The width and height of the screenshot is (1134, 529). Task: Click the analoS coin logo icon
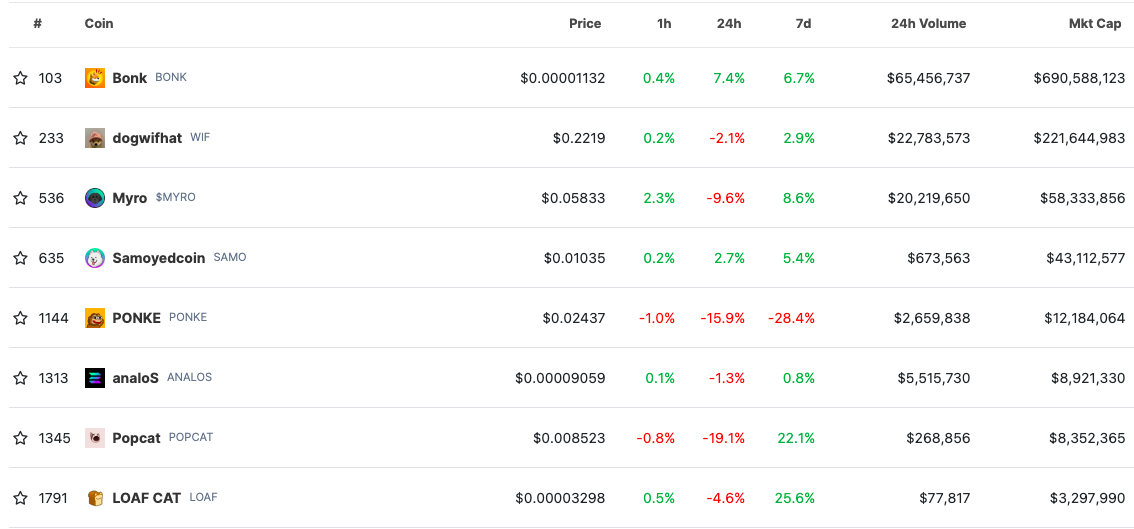pyautogui.click(x=95, y=378)
